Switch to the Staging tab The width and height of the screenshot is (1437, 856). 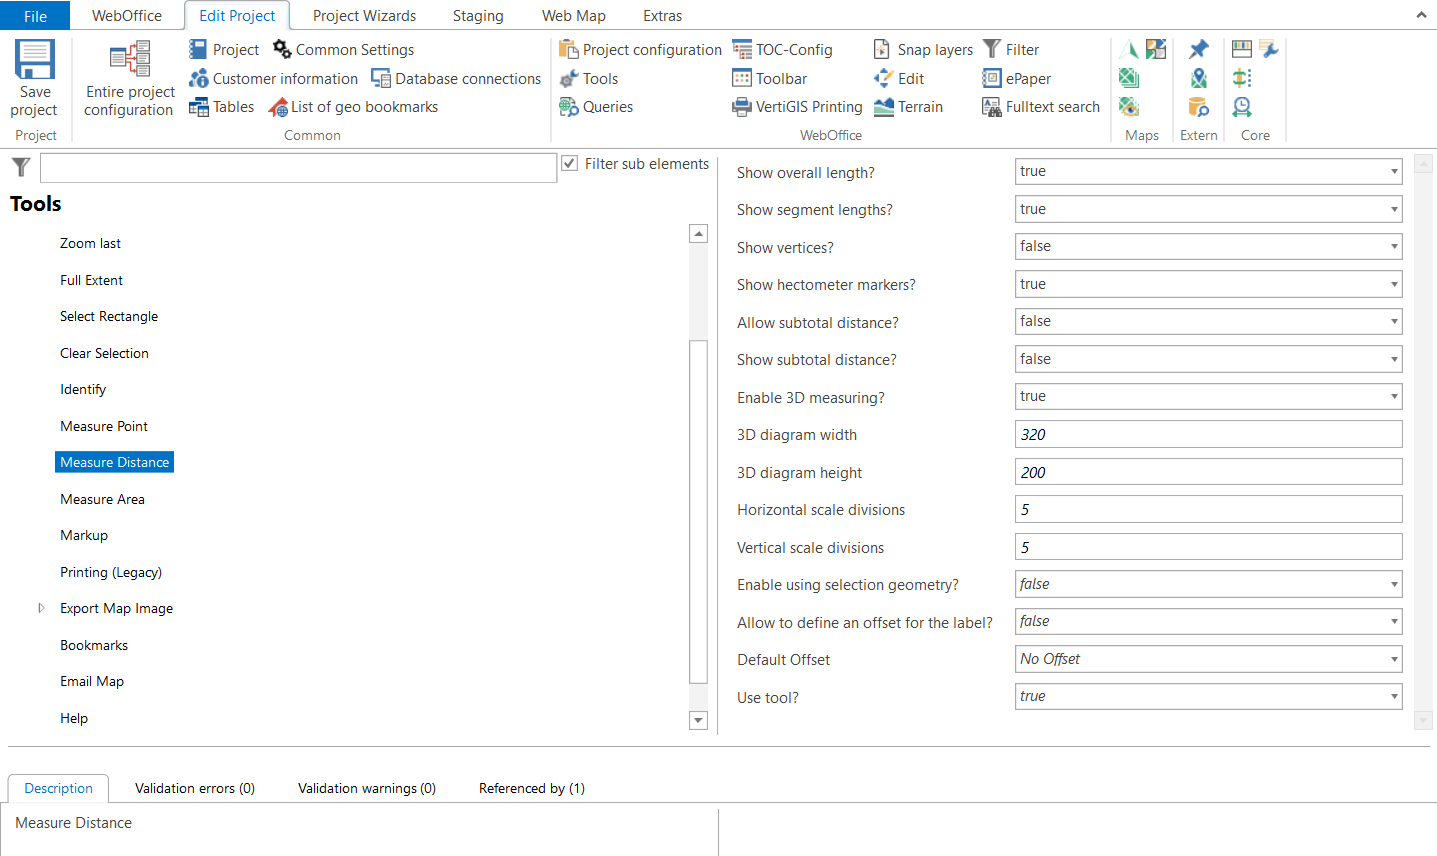477,15
